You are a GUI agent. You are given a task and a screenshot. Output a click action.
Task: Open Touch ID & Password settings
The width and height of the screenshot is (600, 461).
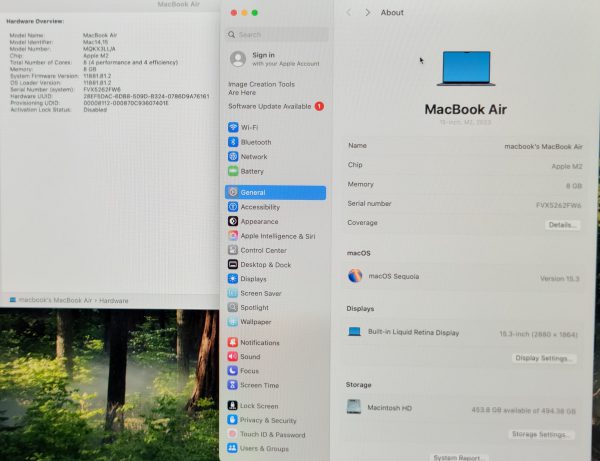click(x=272, y=435)
